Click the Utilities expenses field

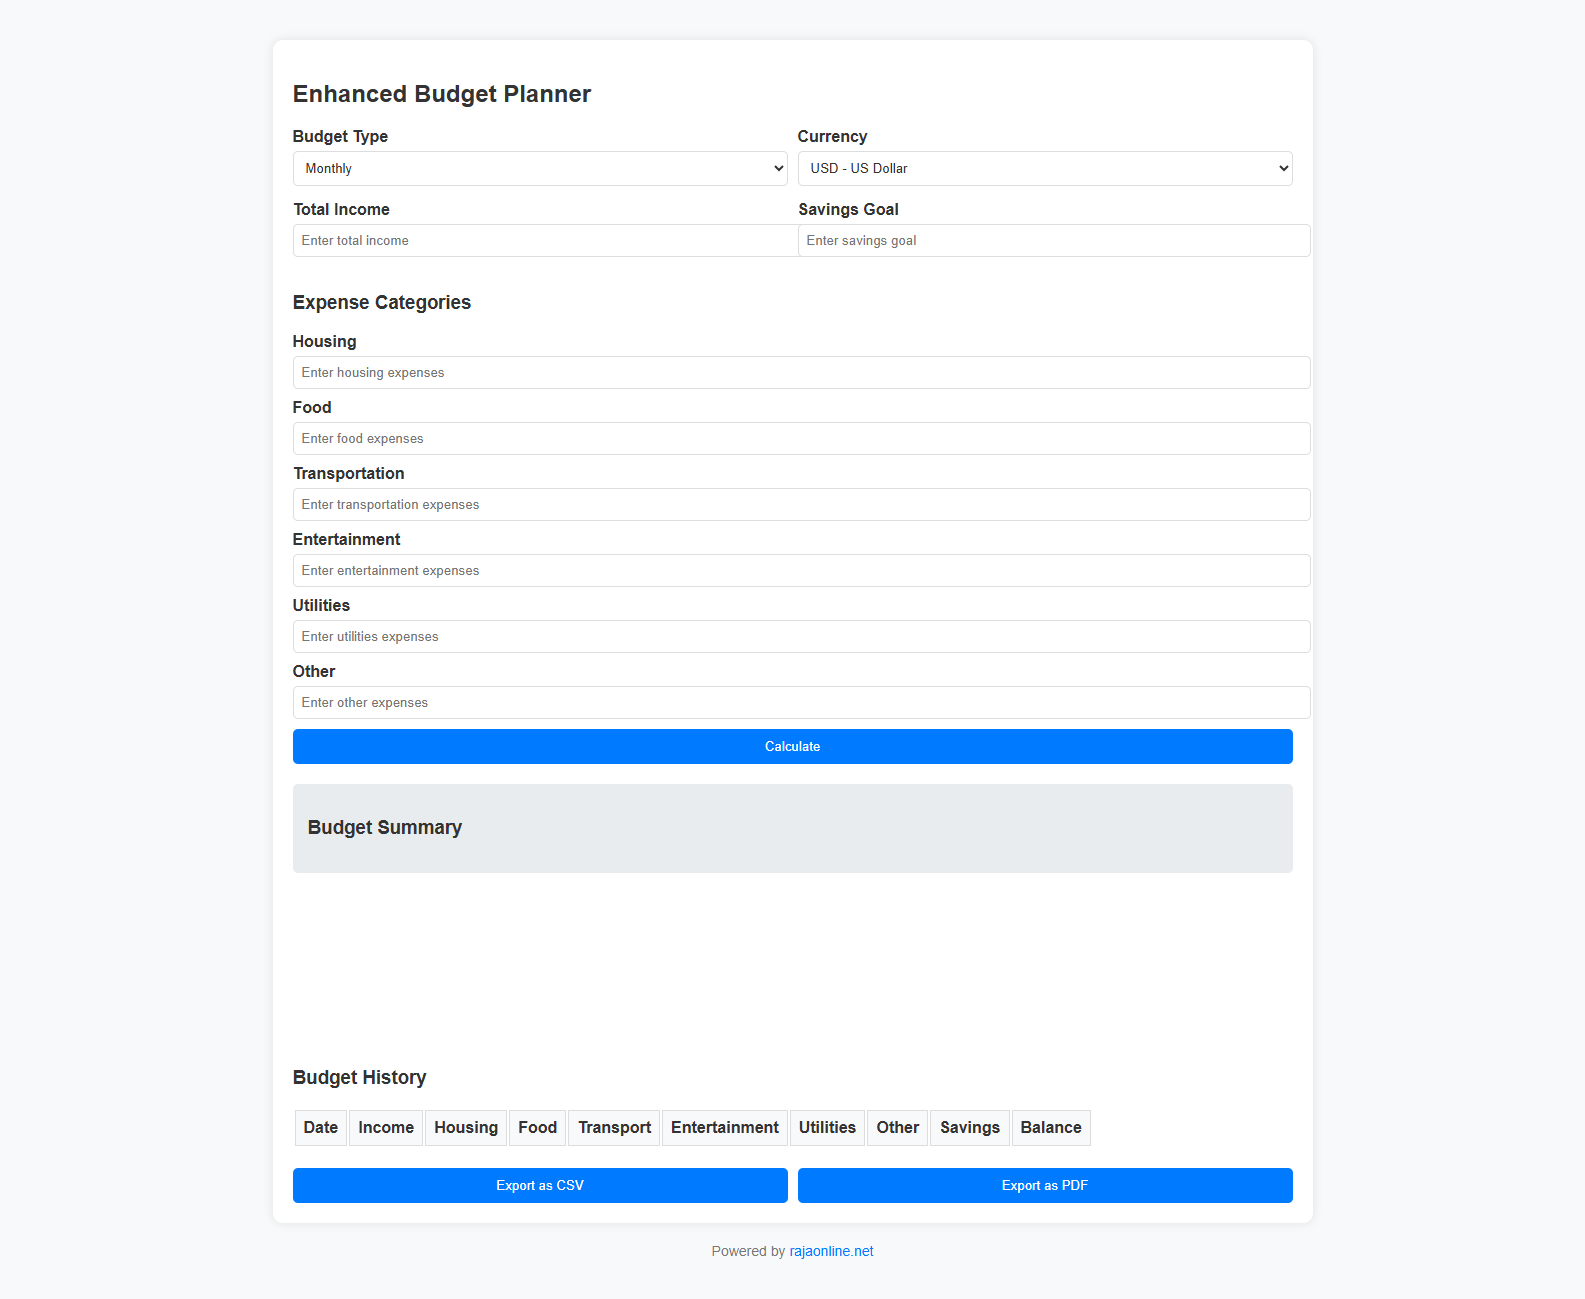point(802,636)
